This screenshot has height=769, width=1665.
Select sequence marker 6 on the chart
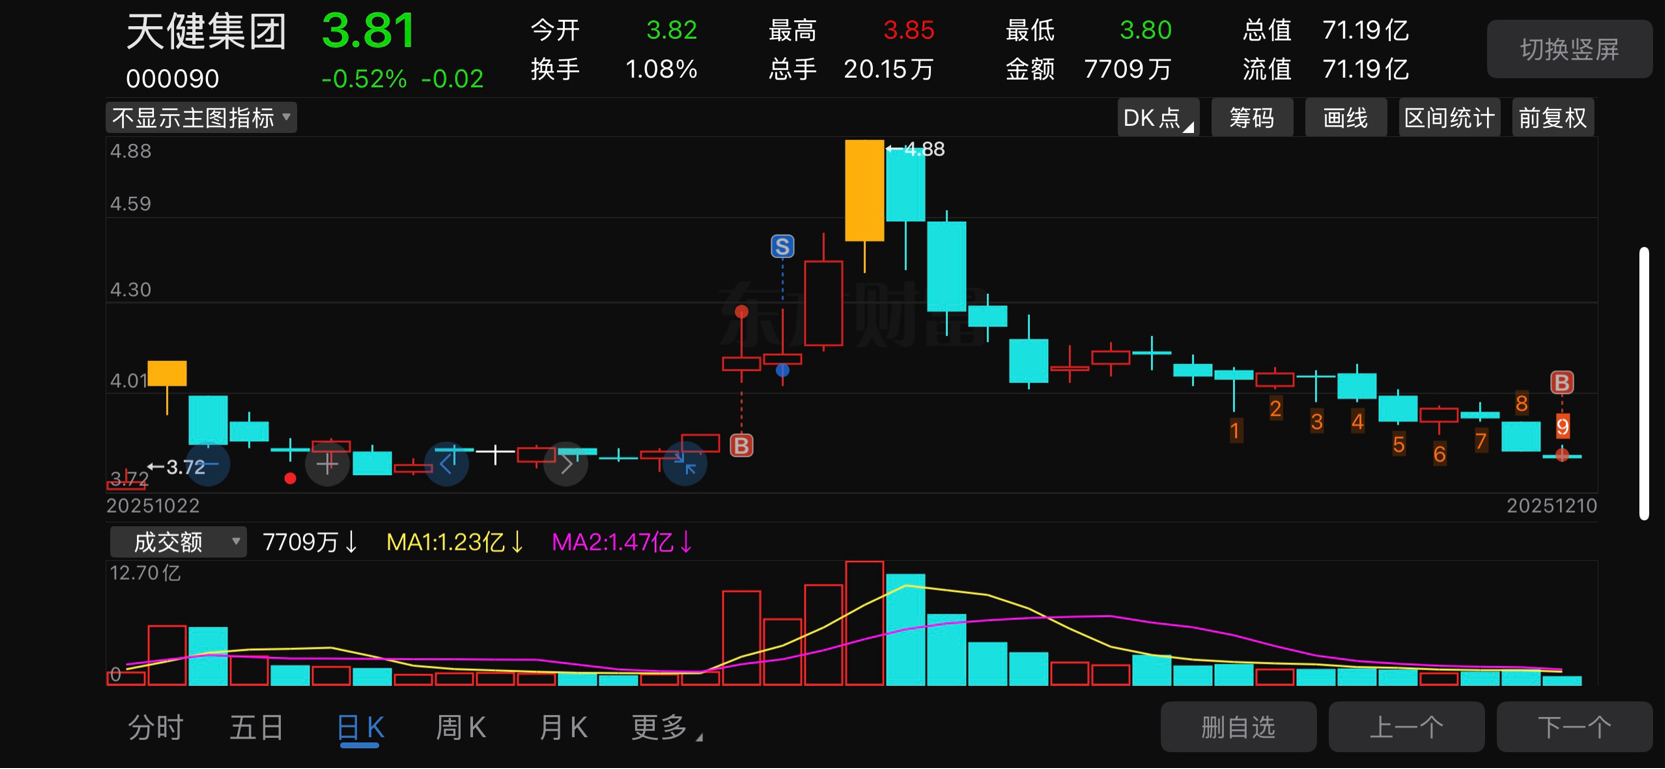(1439, 454)
